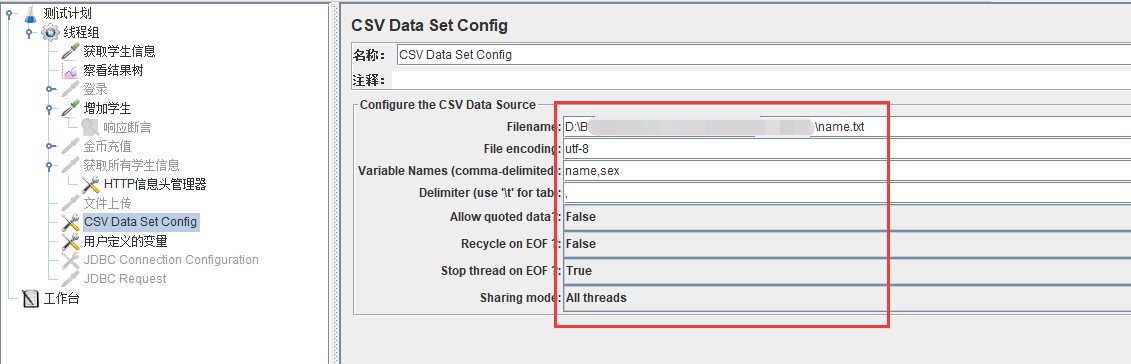The image size is (1131, 364).
Task: Expand the 登录 node handle
Action: [x=50, y=89]
